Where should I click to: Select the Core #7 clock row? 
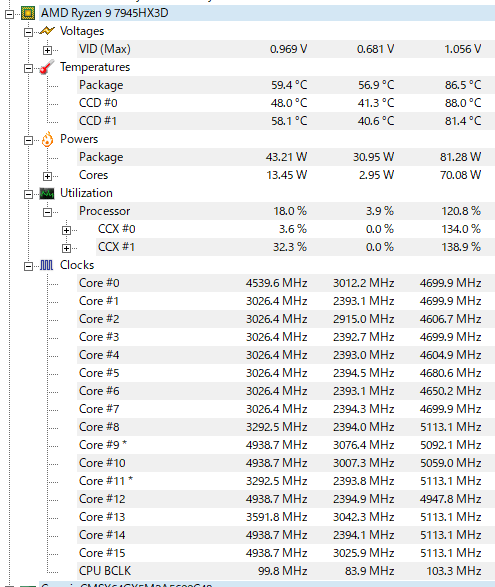coord(286,409)
